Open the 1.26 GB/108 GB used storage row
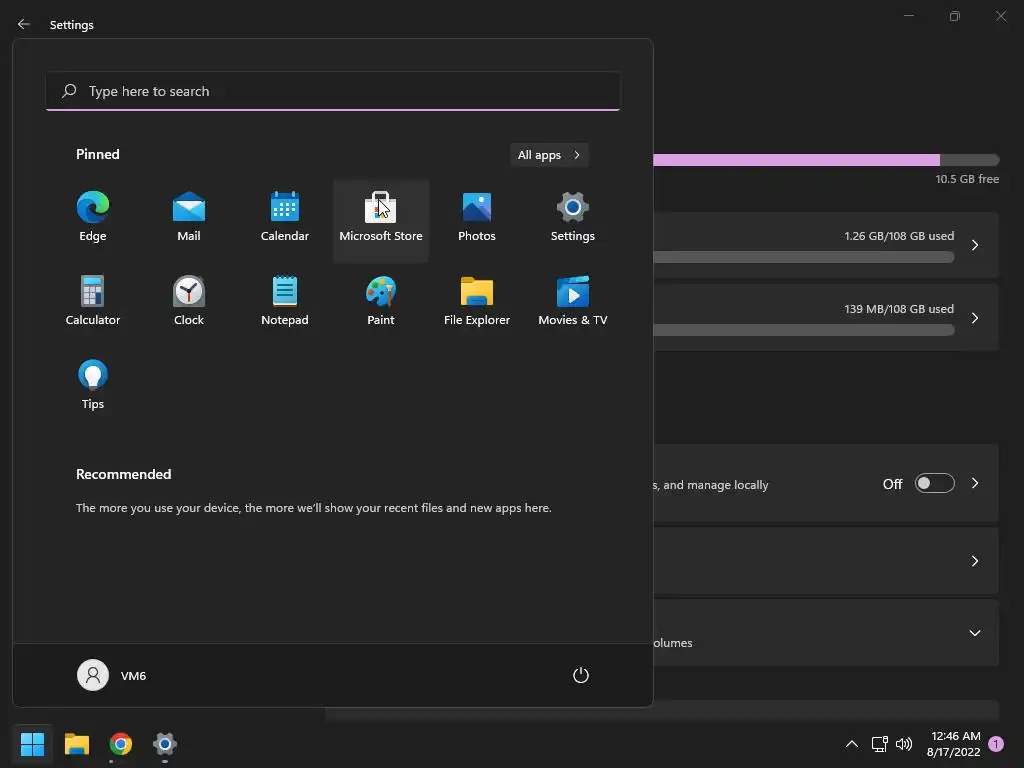 (x=825, y=245)
